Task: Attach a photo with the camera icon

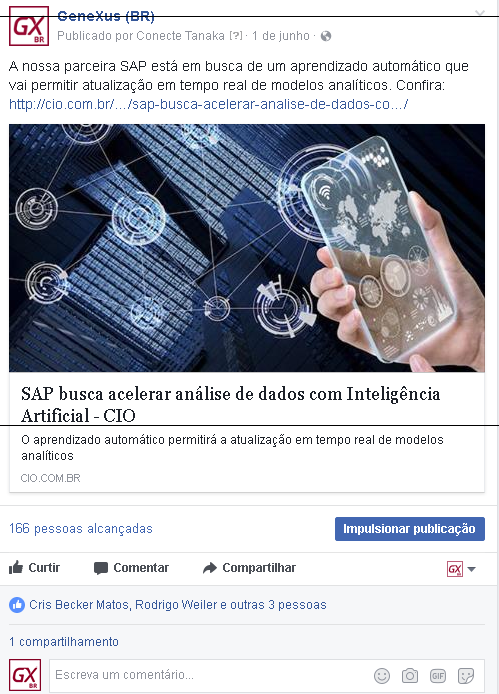Action: [x=410, y=676]
